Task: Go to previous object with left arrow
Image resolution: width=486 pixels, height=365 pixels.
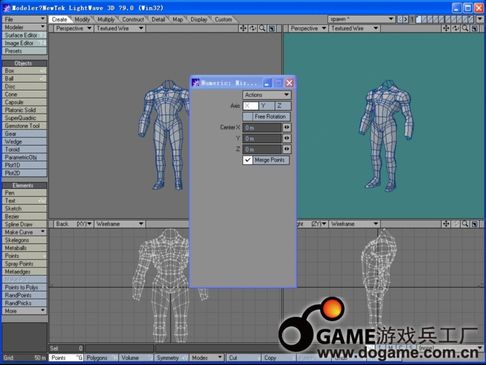Action: tap(400, 19)
